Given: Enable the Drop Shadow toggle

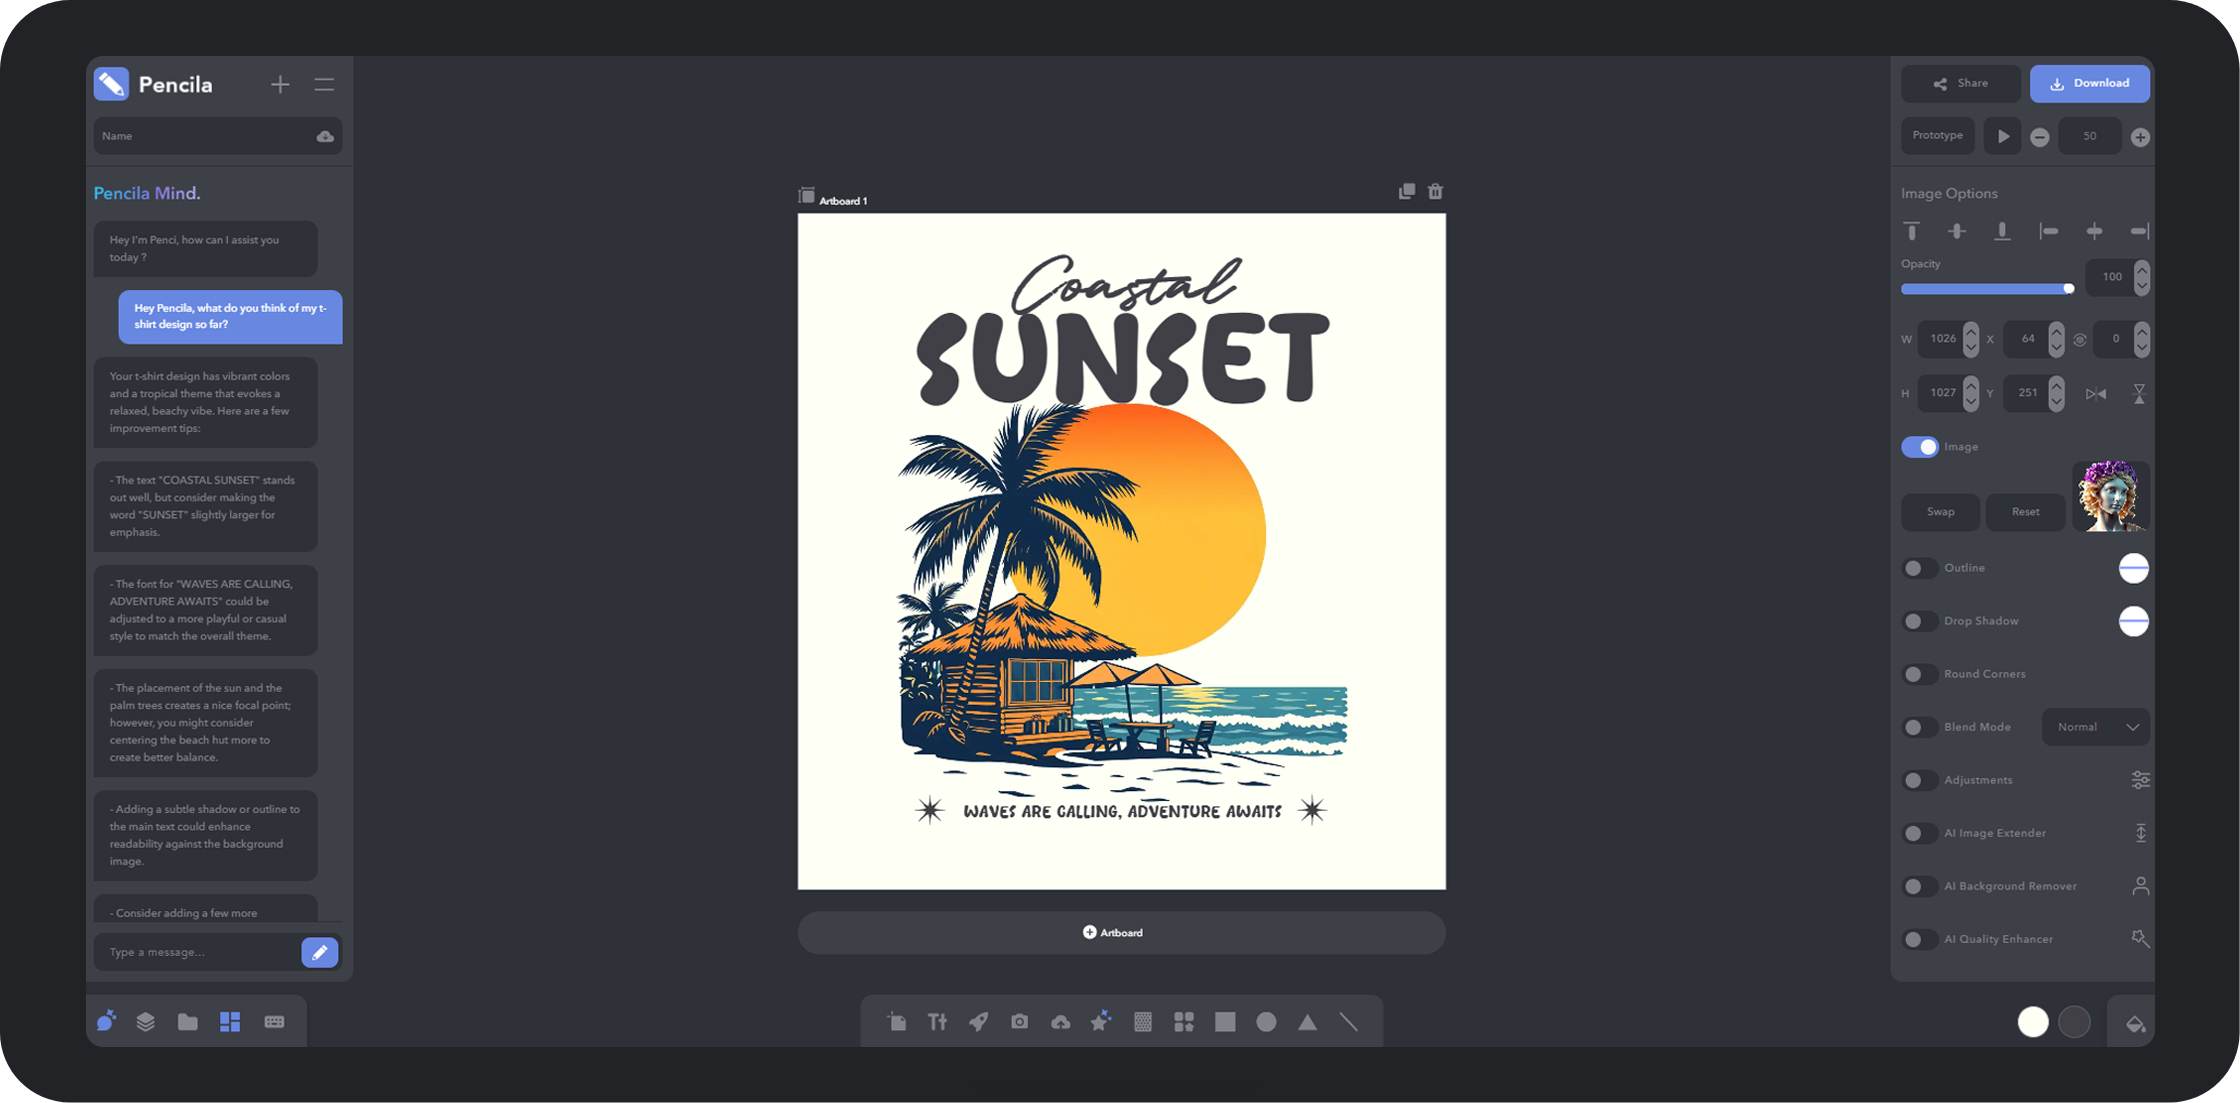Looking at the screenshot, I should [x=1918, y=621].
